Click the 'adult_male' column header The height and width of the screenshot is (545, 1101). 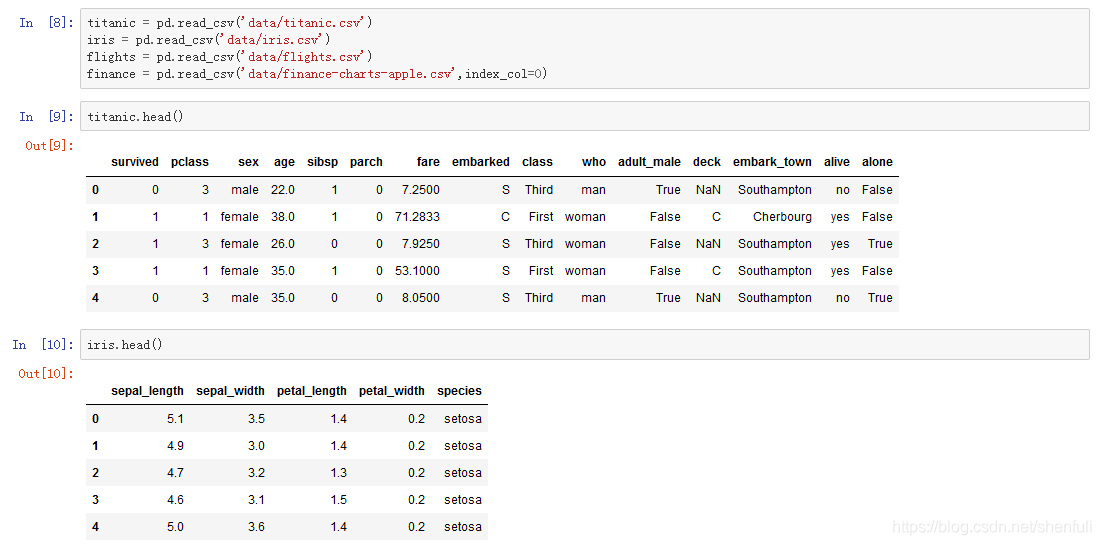click(650, 162)
